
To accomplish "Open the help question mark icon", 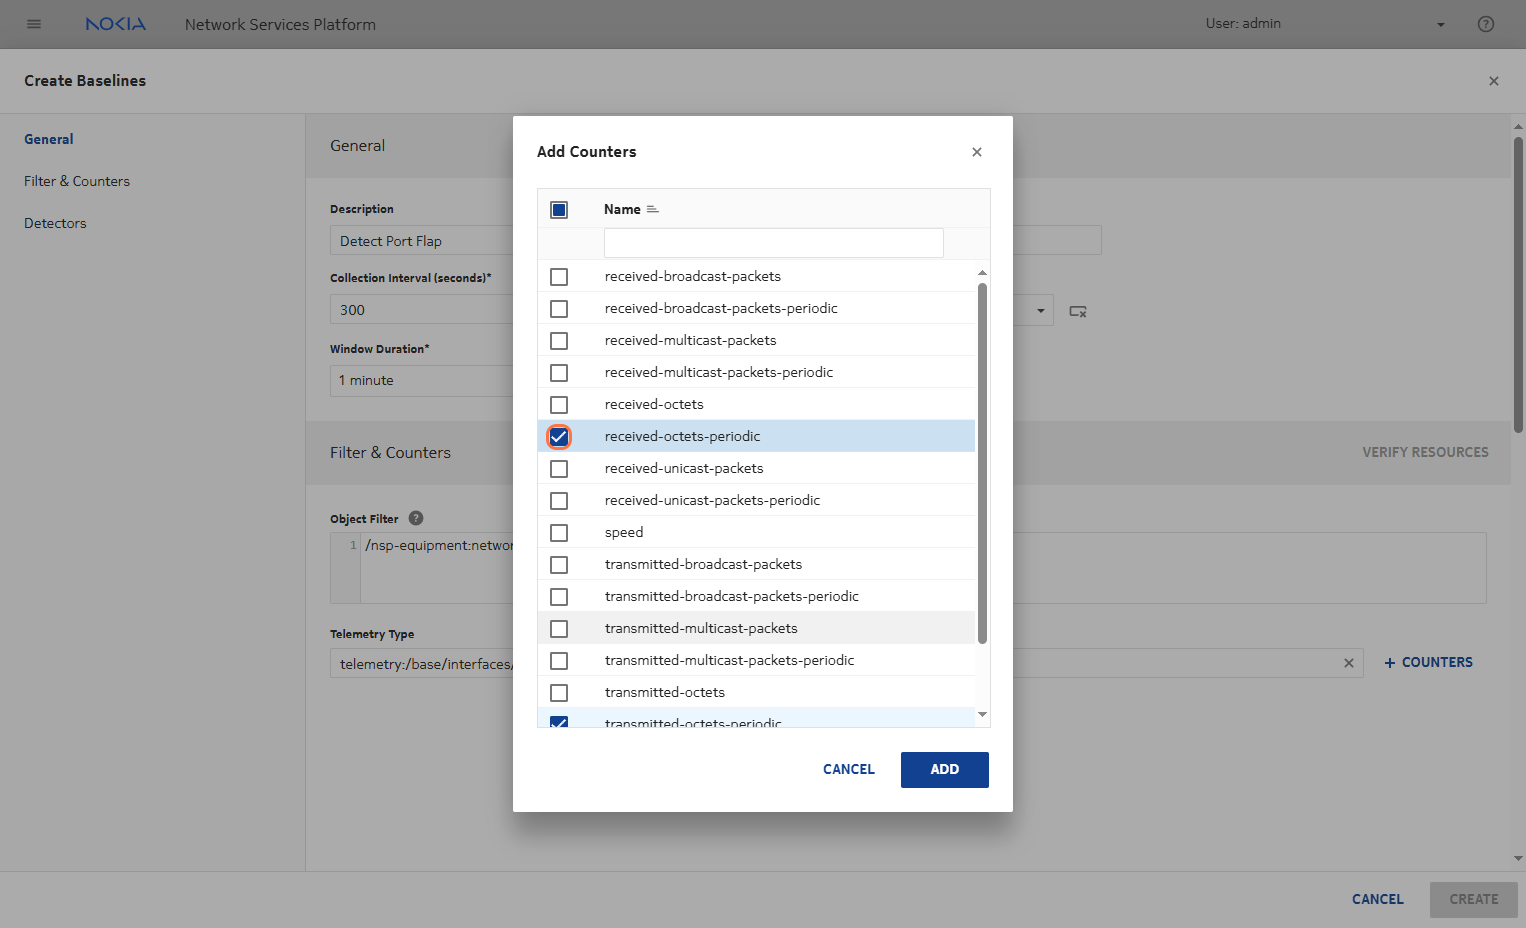I will tap(1486, 24).
